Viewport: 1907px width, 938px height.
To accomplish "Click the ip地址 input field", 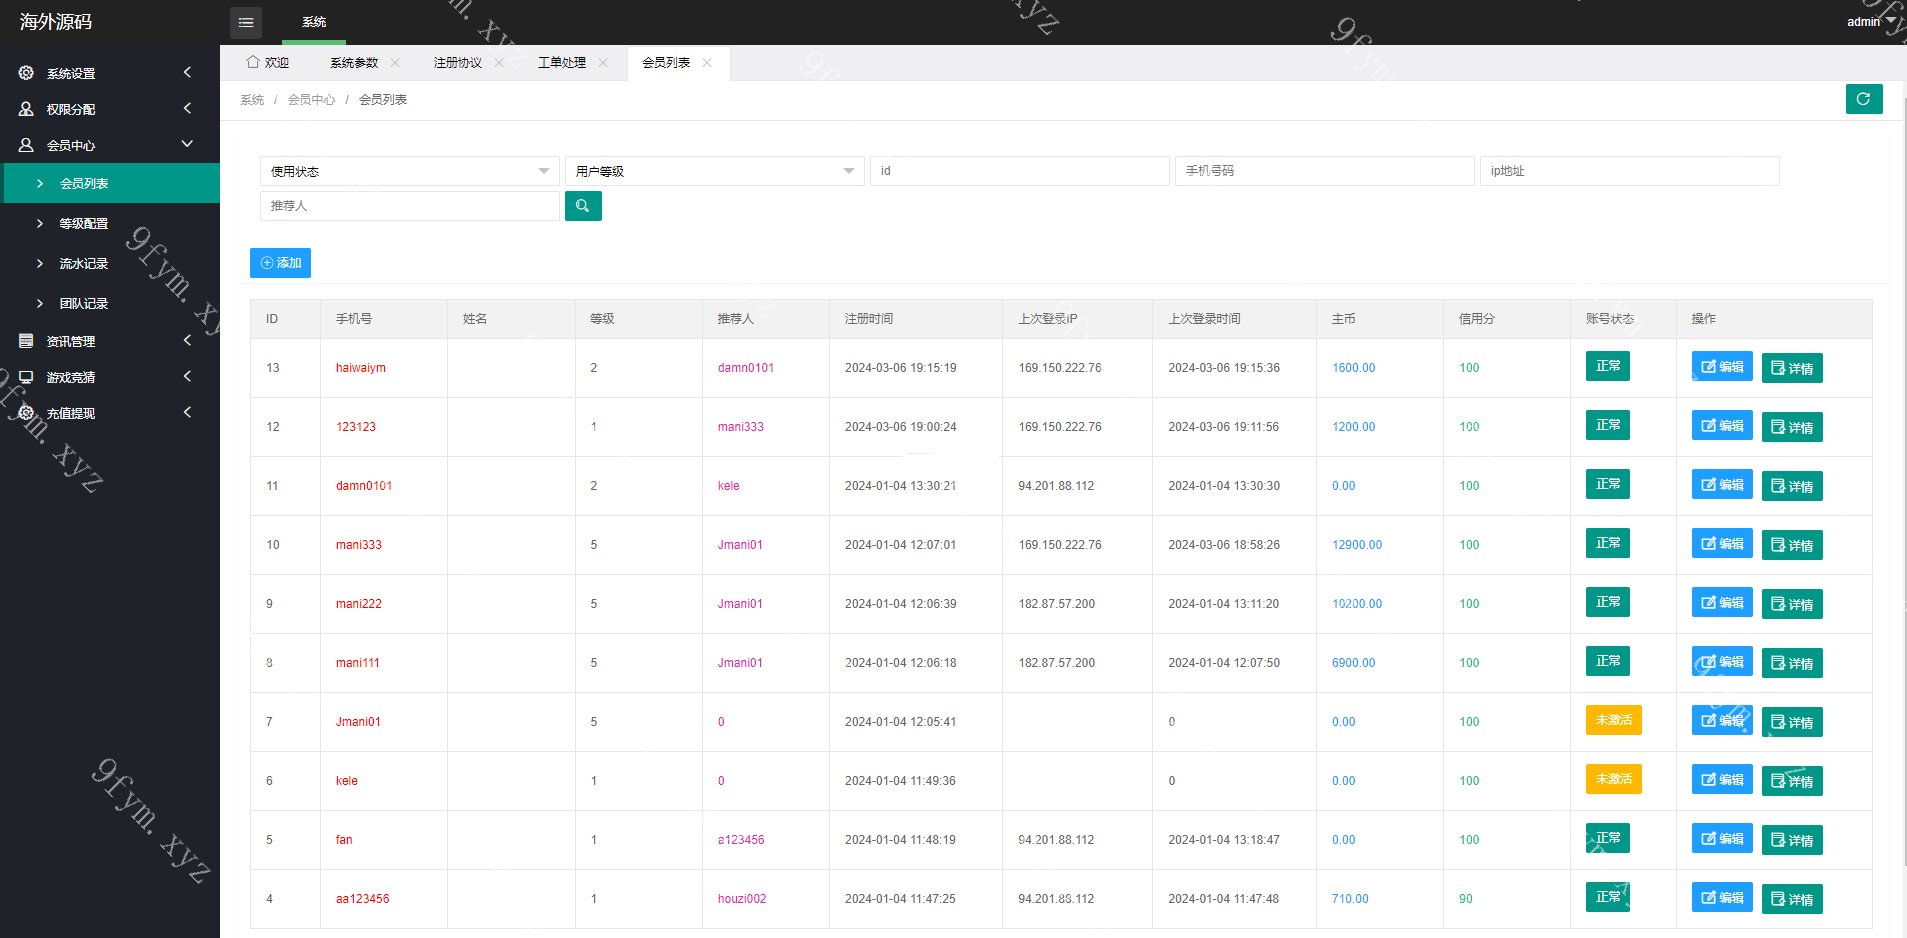I will click(1629, 171).
